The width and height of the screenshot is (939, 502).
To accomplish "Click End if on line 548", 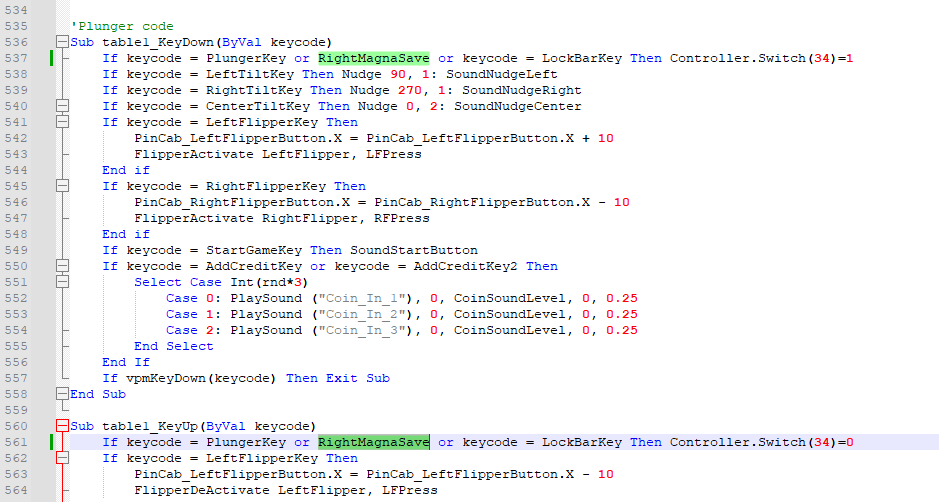I will 126,234.
